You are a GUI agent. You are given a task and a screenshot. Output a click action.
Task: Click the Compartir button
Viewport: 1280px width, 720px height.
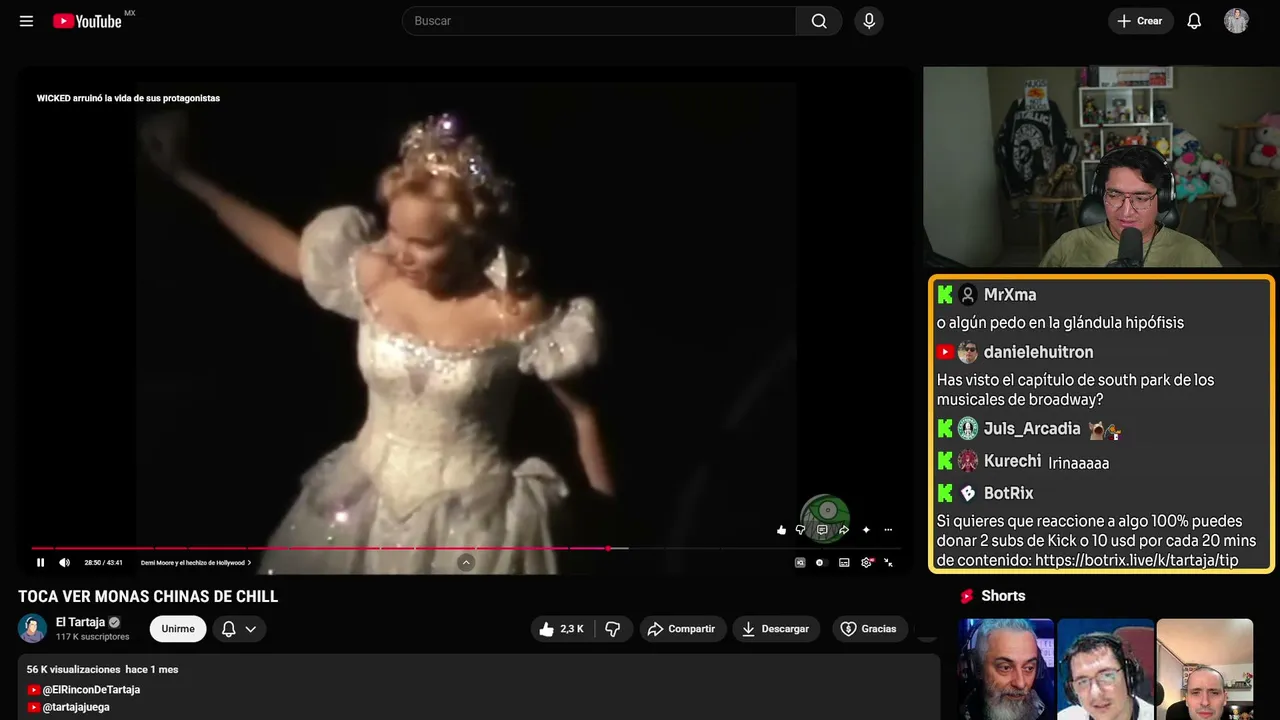[683, 629]
